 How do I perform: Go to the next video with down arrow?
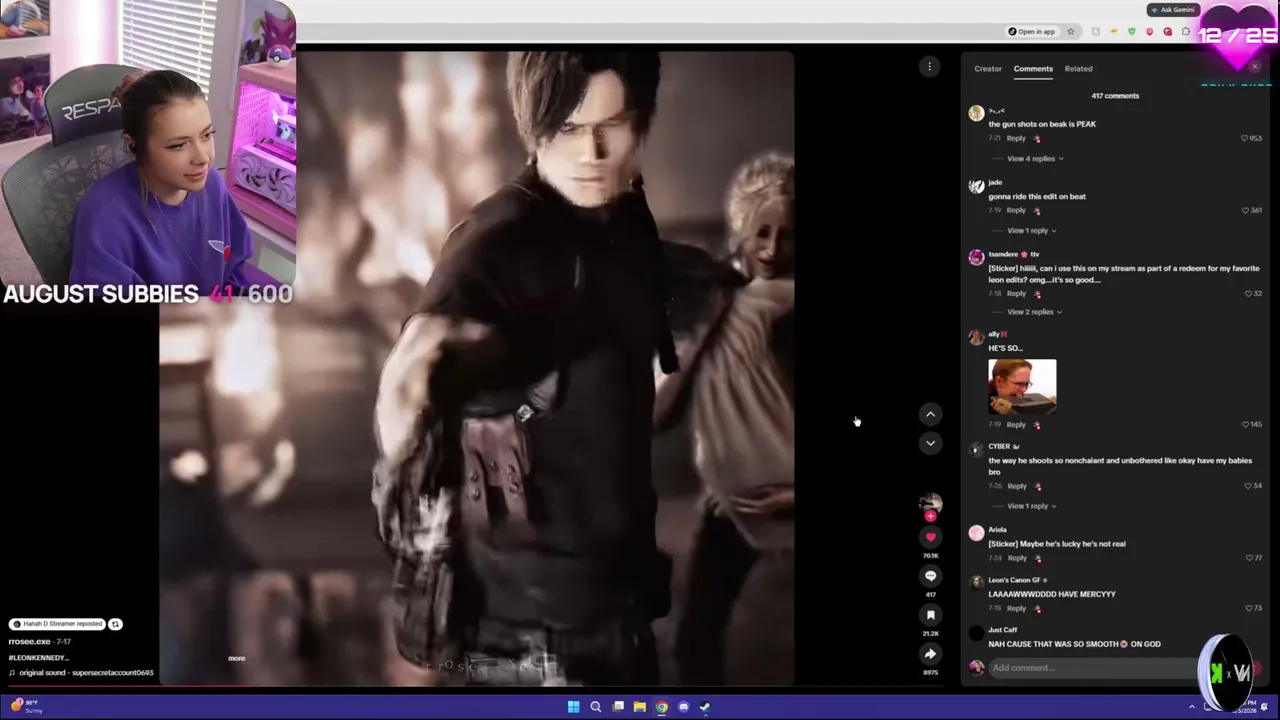point(930,443)
